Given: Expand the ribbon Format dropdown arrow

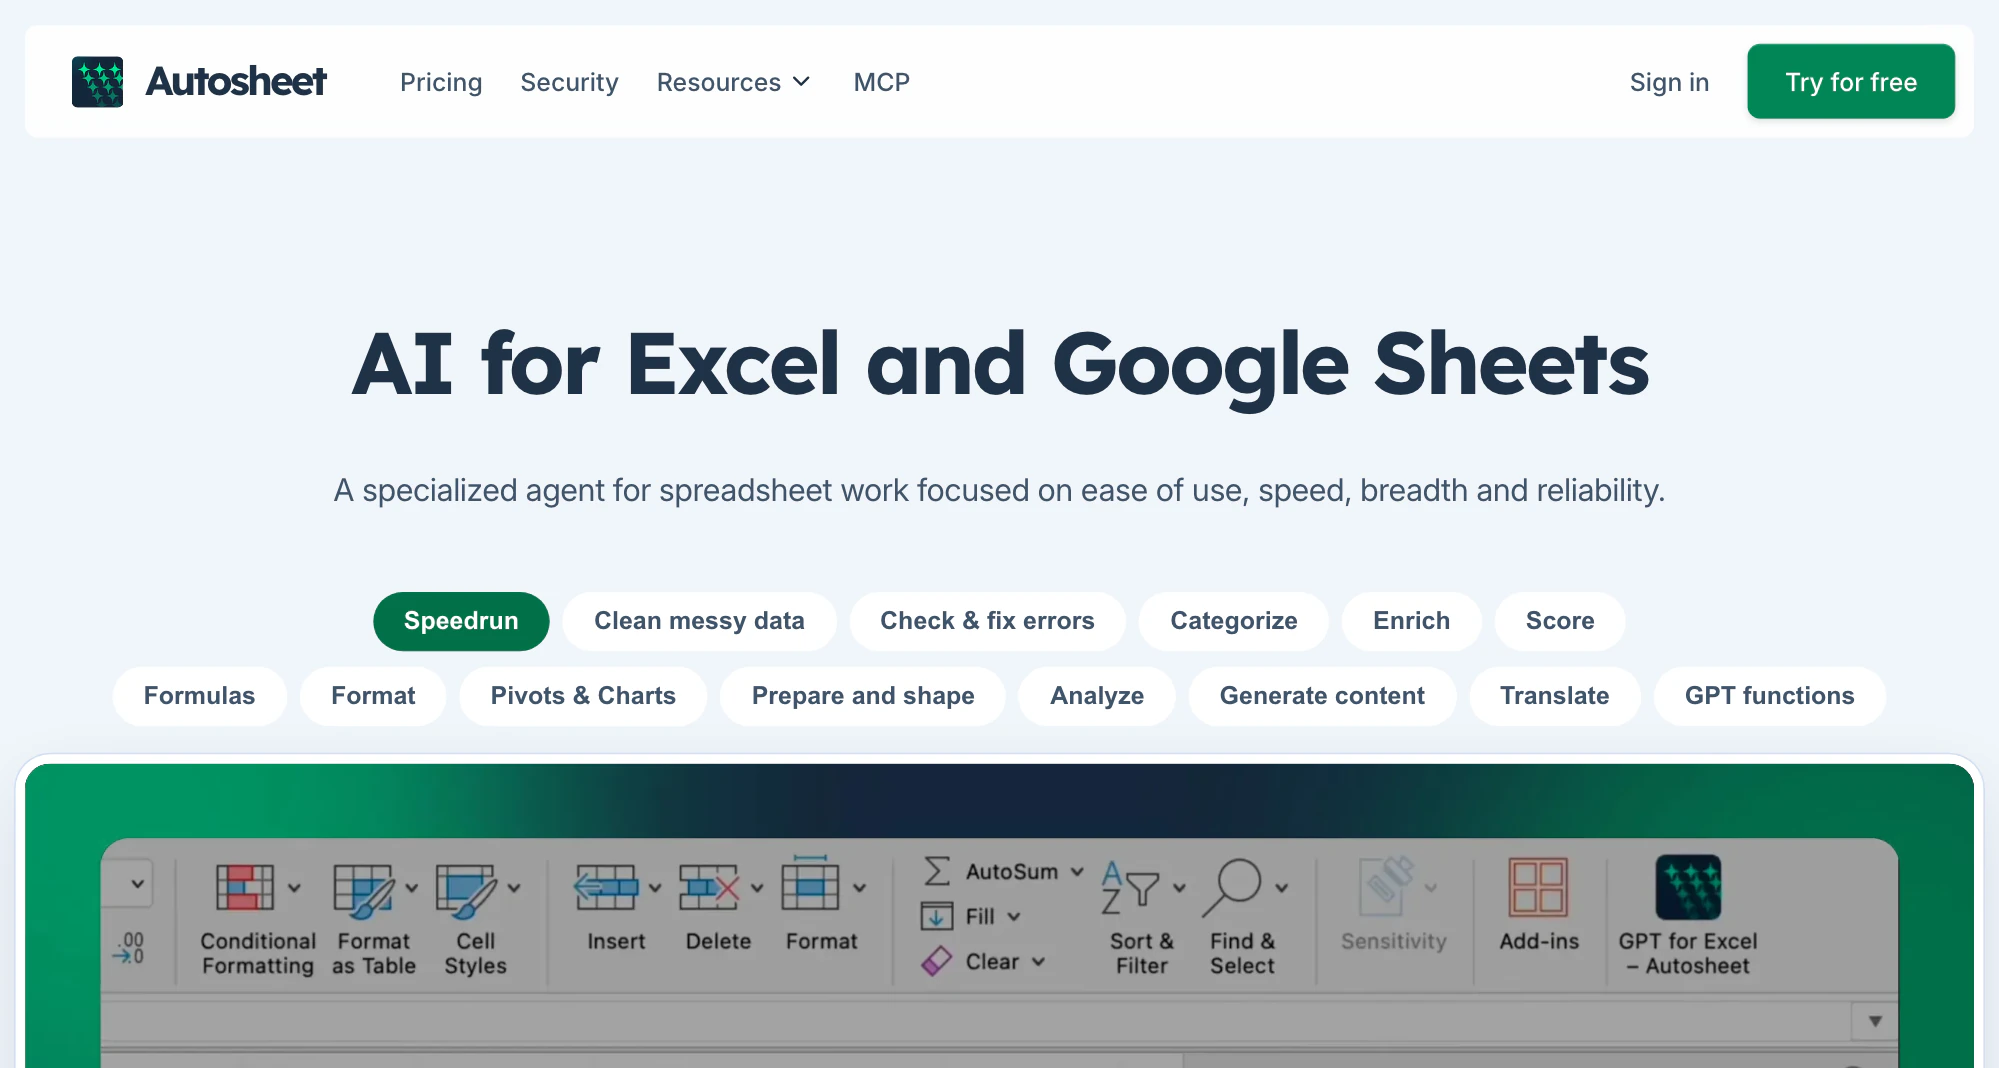Looking at the screenshot, I should (859, 888).
